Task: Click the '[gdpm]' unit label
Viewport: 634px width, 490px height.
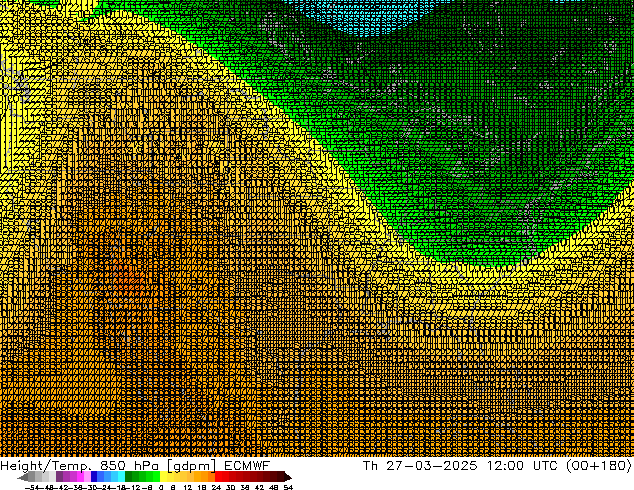Action: click(x=194, y=466)
